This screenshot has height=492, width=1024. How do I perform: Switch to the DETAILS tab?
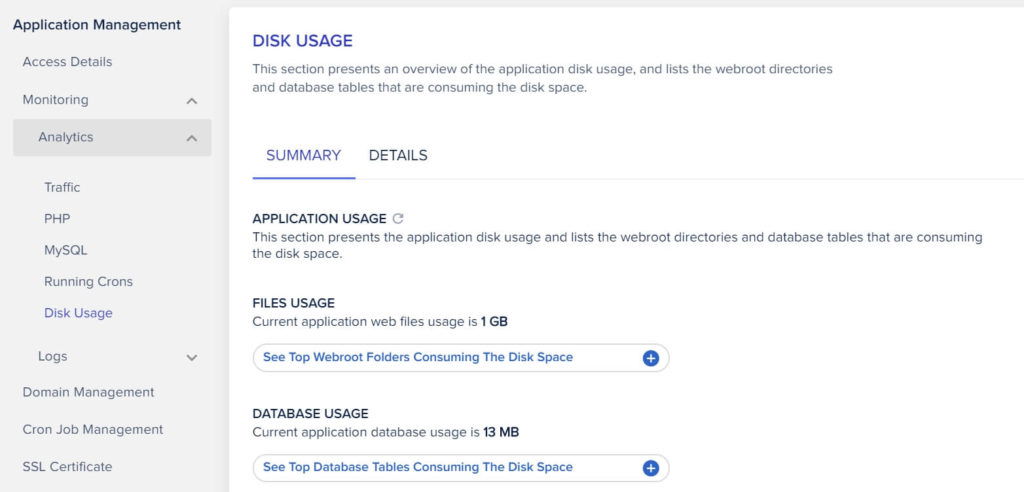[x=398, y=156]
